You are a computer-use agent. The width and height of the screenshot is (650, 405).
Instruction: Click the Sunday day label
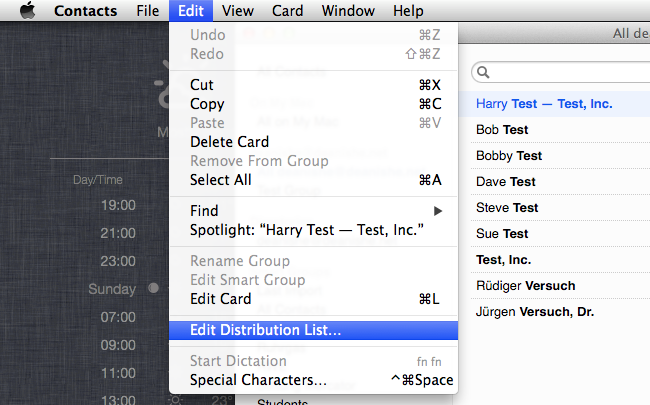pyautogui.click(x=112, y=289)
